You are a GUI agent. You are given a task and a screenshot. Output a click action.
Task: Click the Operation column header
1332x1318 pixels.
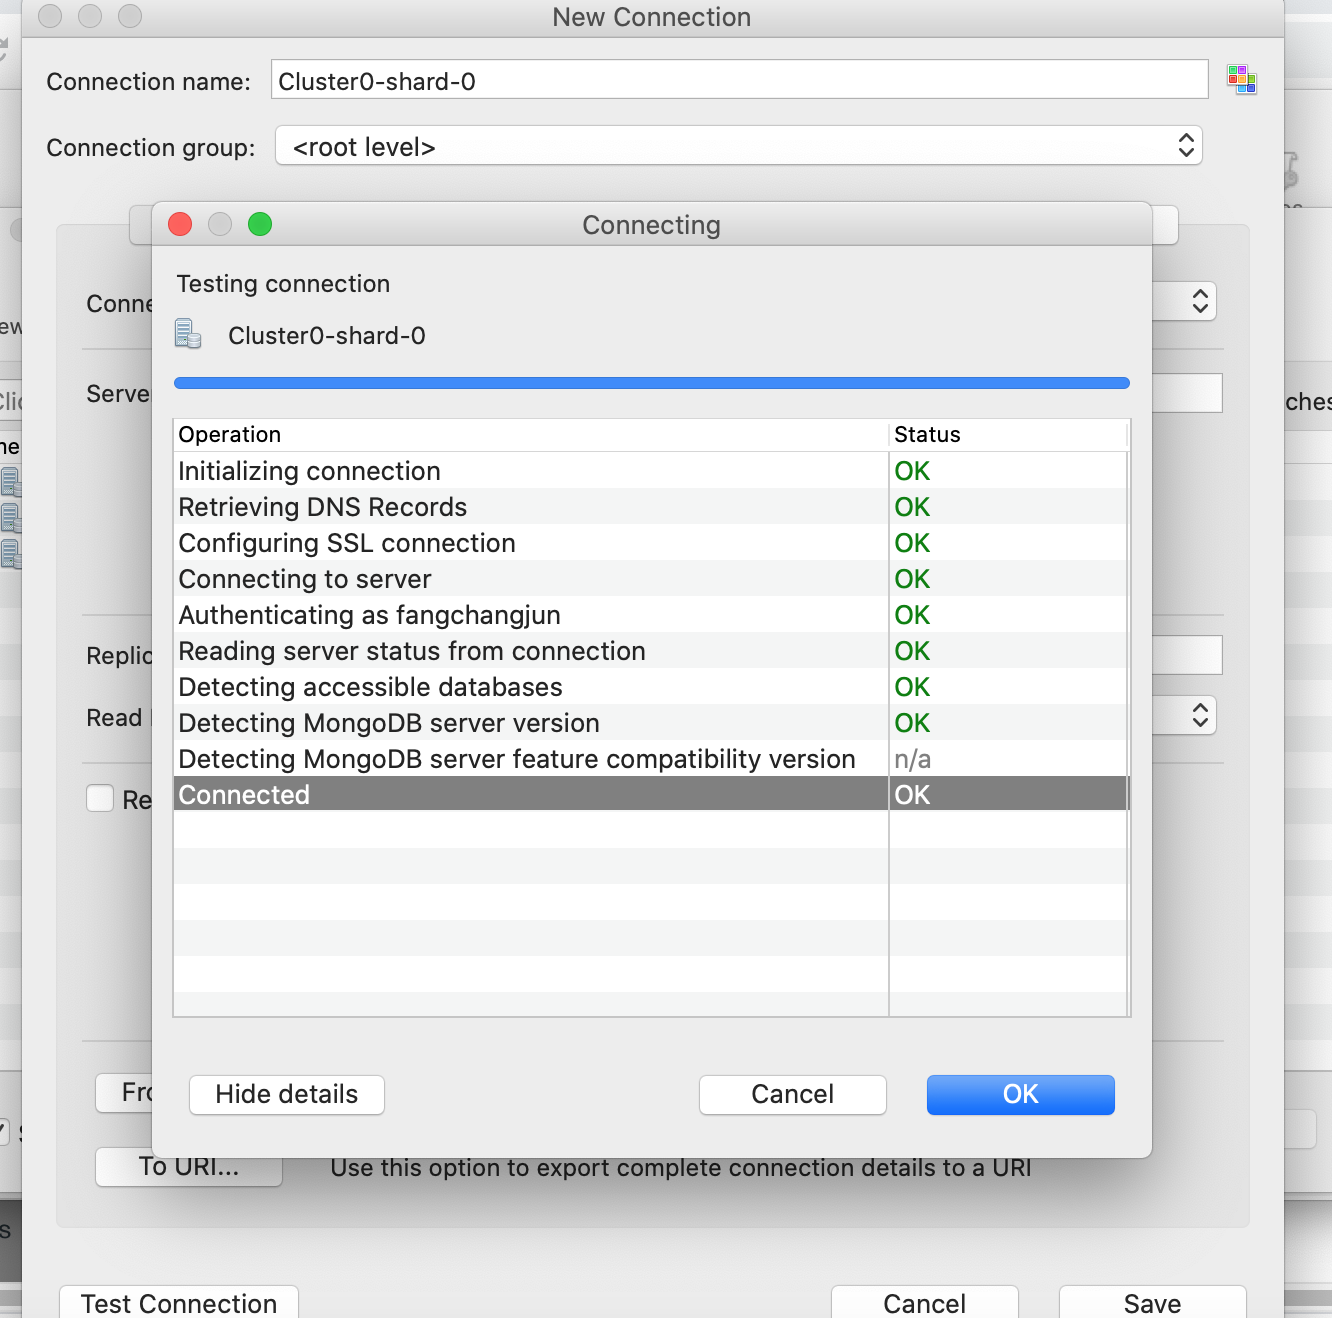[531, 434]
